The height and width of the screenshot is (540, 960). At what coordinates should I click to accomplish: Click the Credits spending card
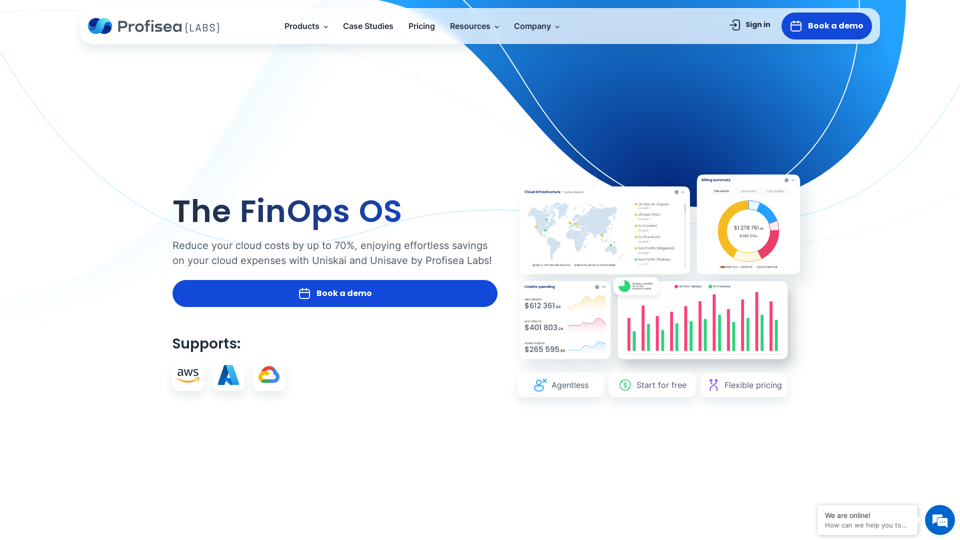point(564,320)
